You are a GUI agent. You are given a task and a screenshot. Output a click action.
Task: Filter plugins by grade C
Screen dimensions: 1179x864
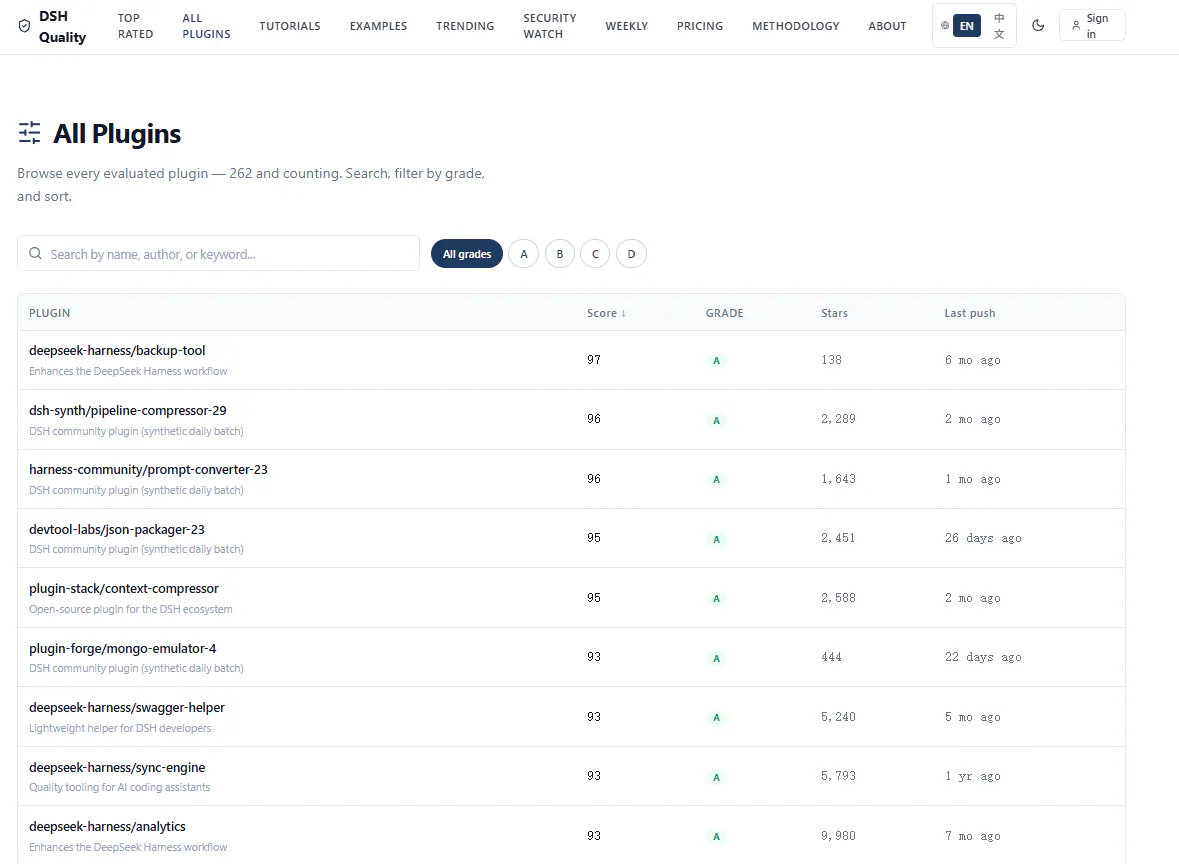click(596, 254)
